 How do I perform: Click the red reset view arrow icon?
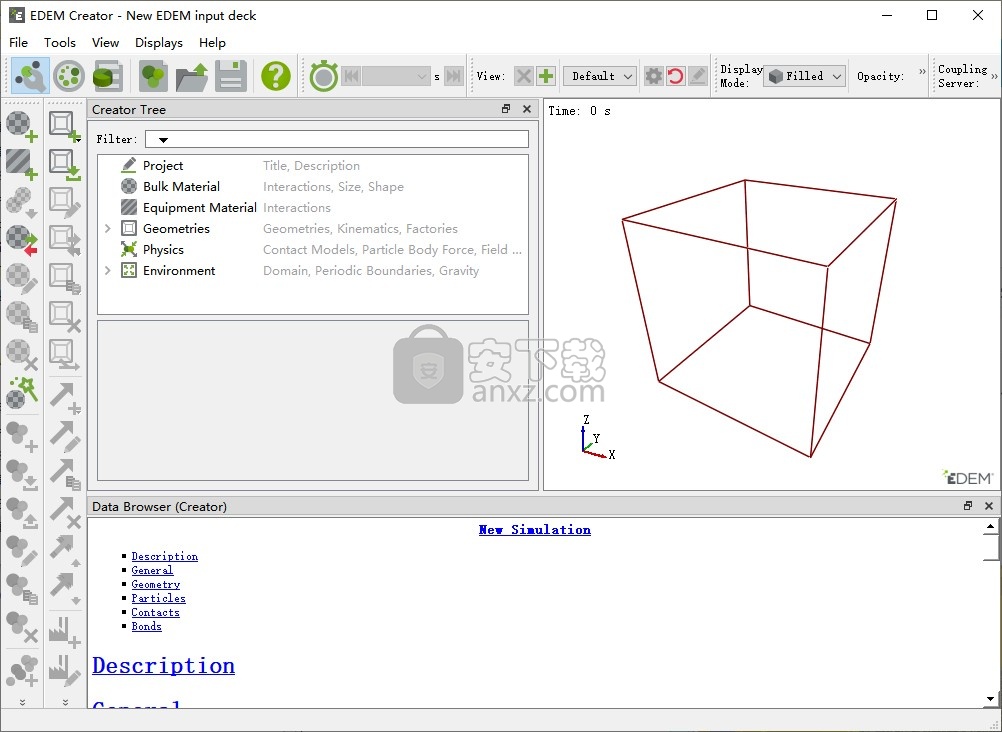click(x=675, y=76)
